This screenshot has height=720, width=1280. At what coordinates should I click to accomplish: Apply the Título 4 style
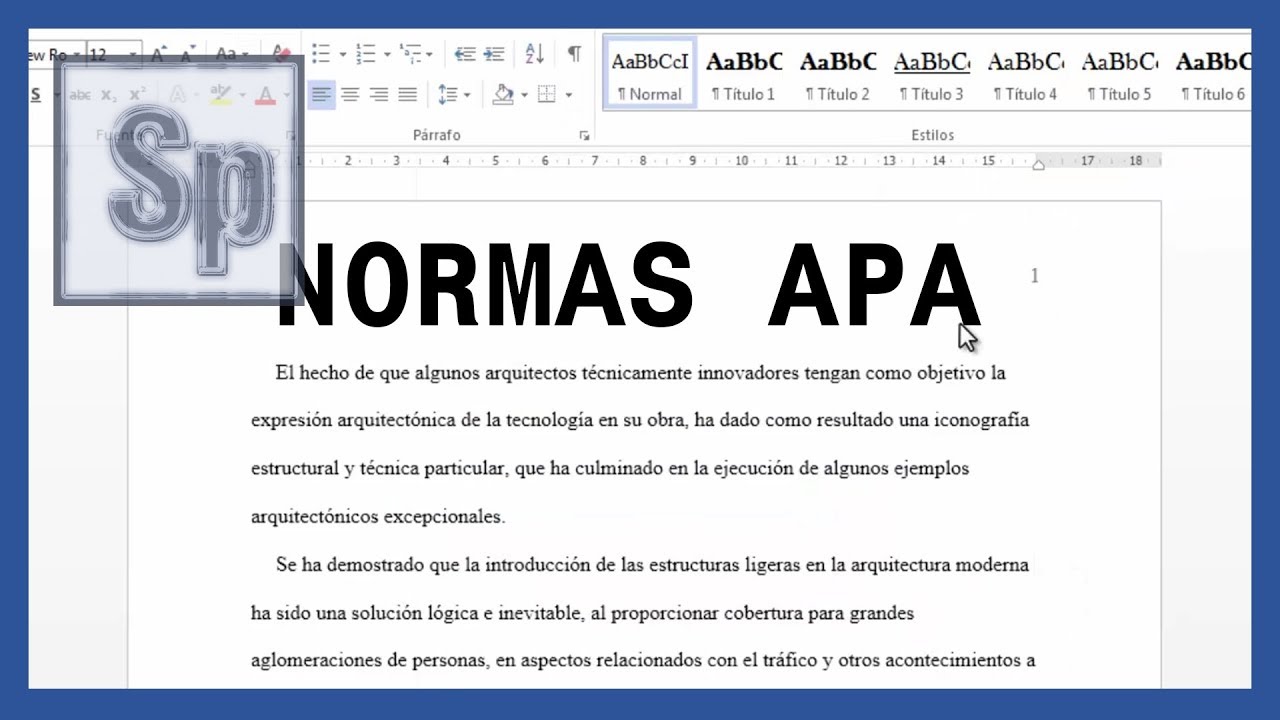(1026, 76)
